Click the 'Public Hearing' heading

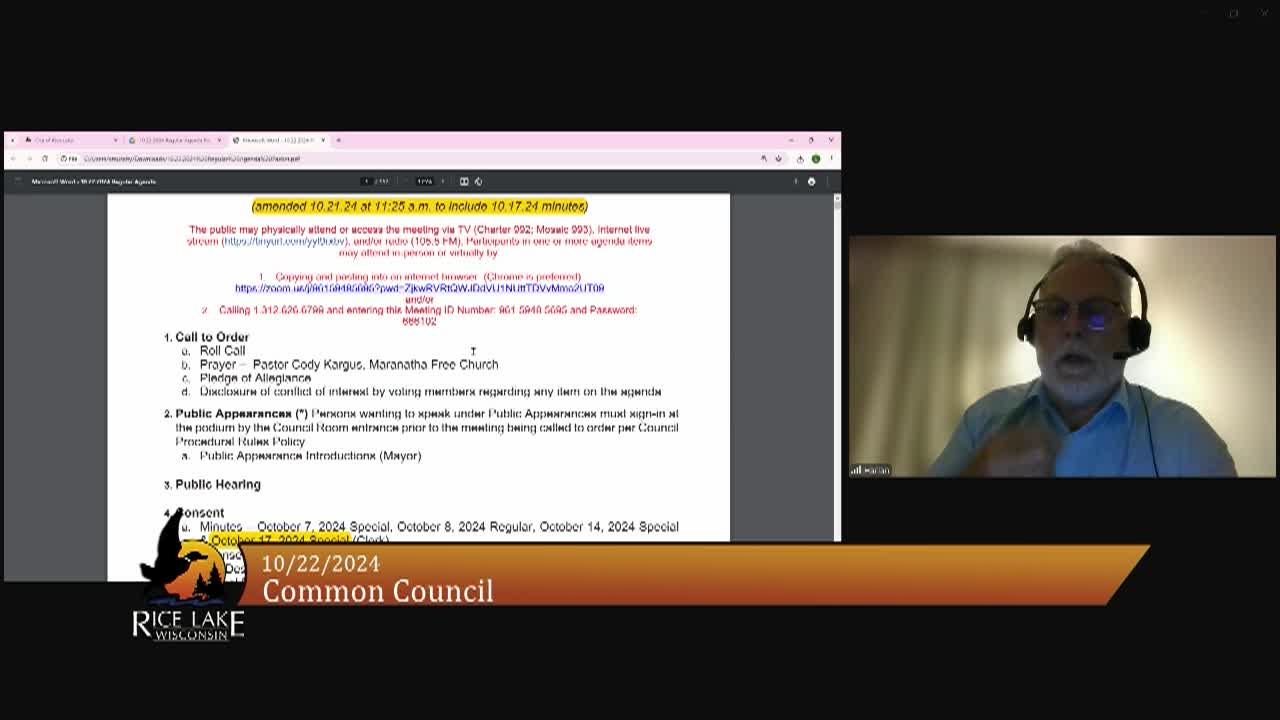click(218, 484)
